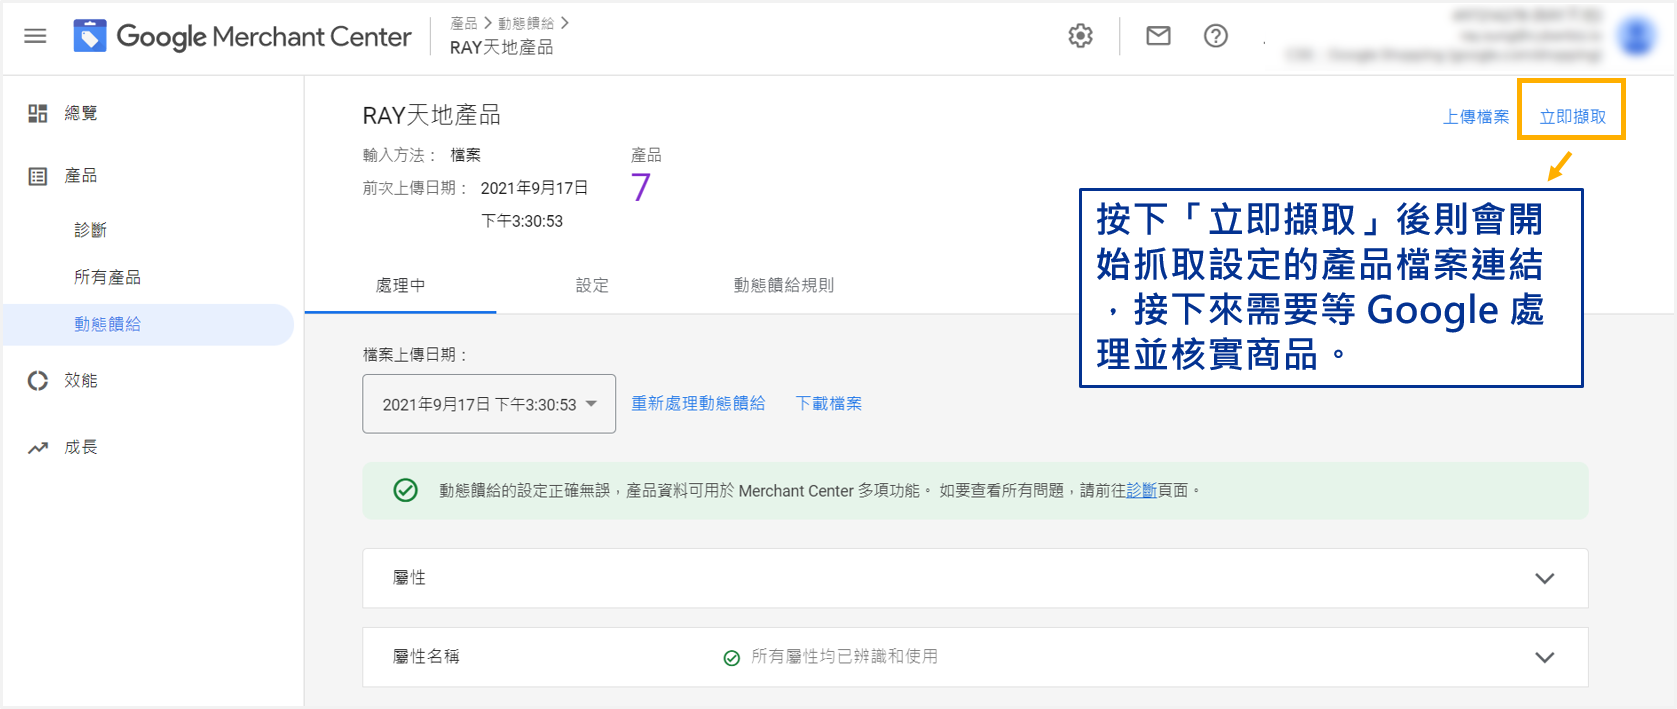Open the hamburger navigation menu
Screen dimensions: 1677x709
point(35,36)
